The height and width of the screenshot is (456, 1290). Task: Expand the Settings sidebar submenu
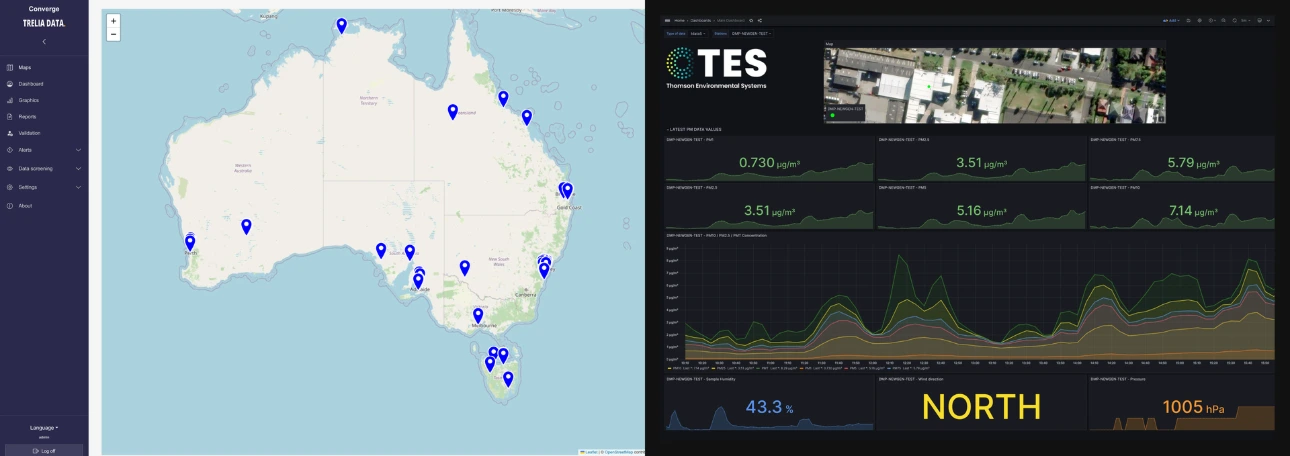(x=78, y=187)
